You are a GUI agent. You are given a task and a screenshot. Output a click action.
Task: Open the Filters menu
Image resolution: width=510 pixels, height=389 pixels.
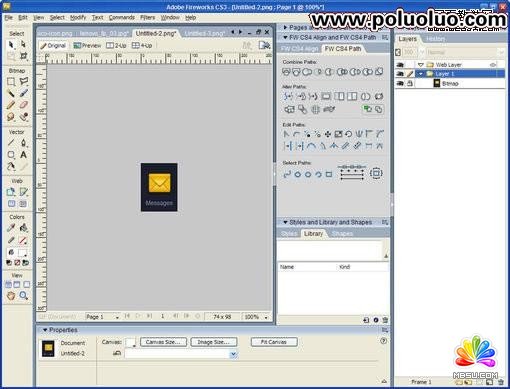pyautogui.click(x=147, y=17)
